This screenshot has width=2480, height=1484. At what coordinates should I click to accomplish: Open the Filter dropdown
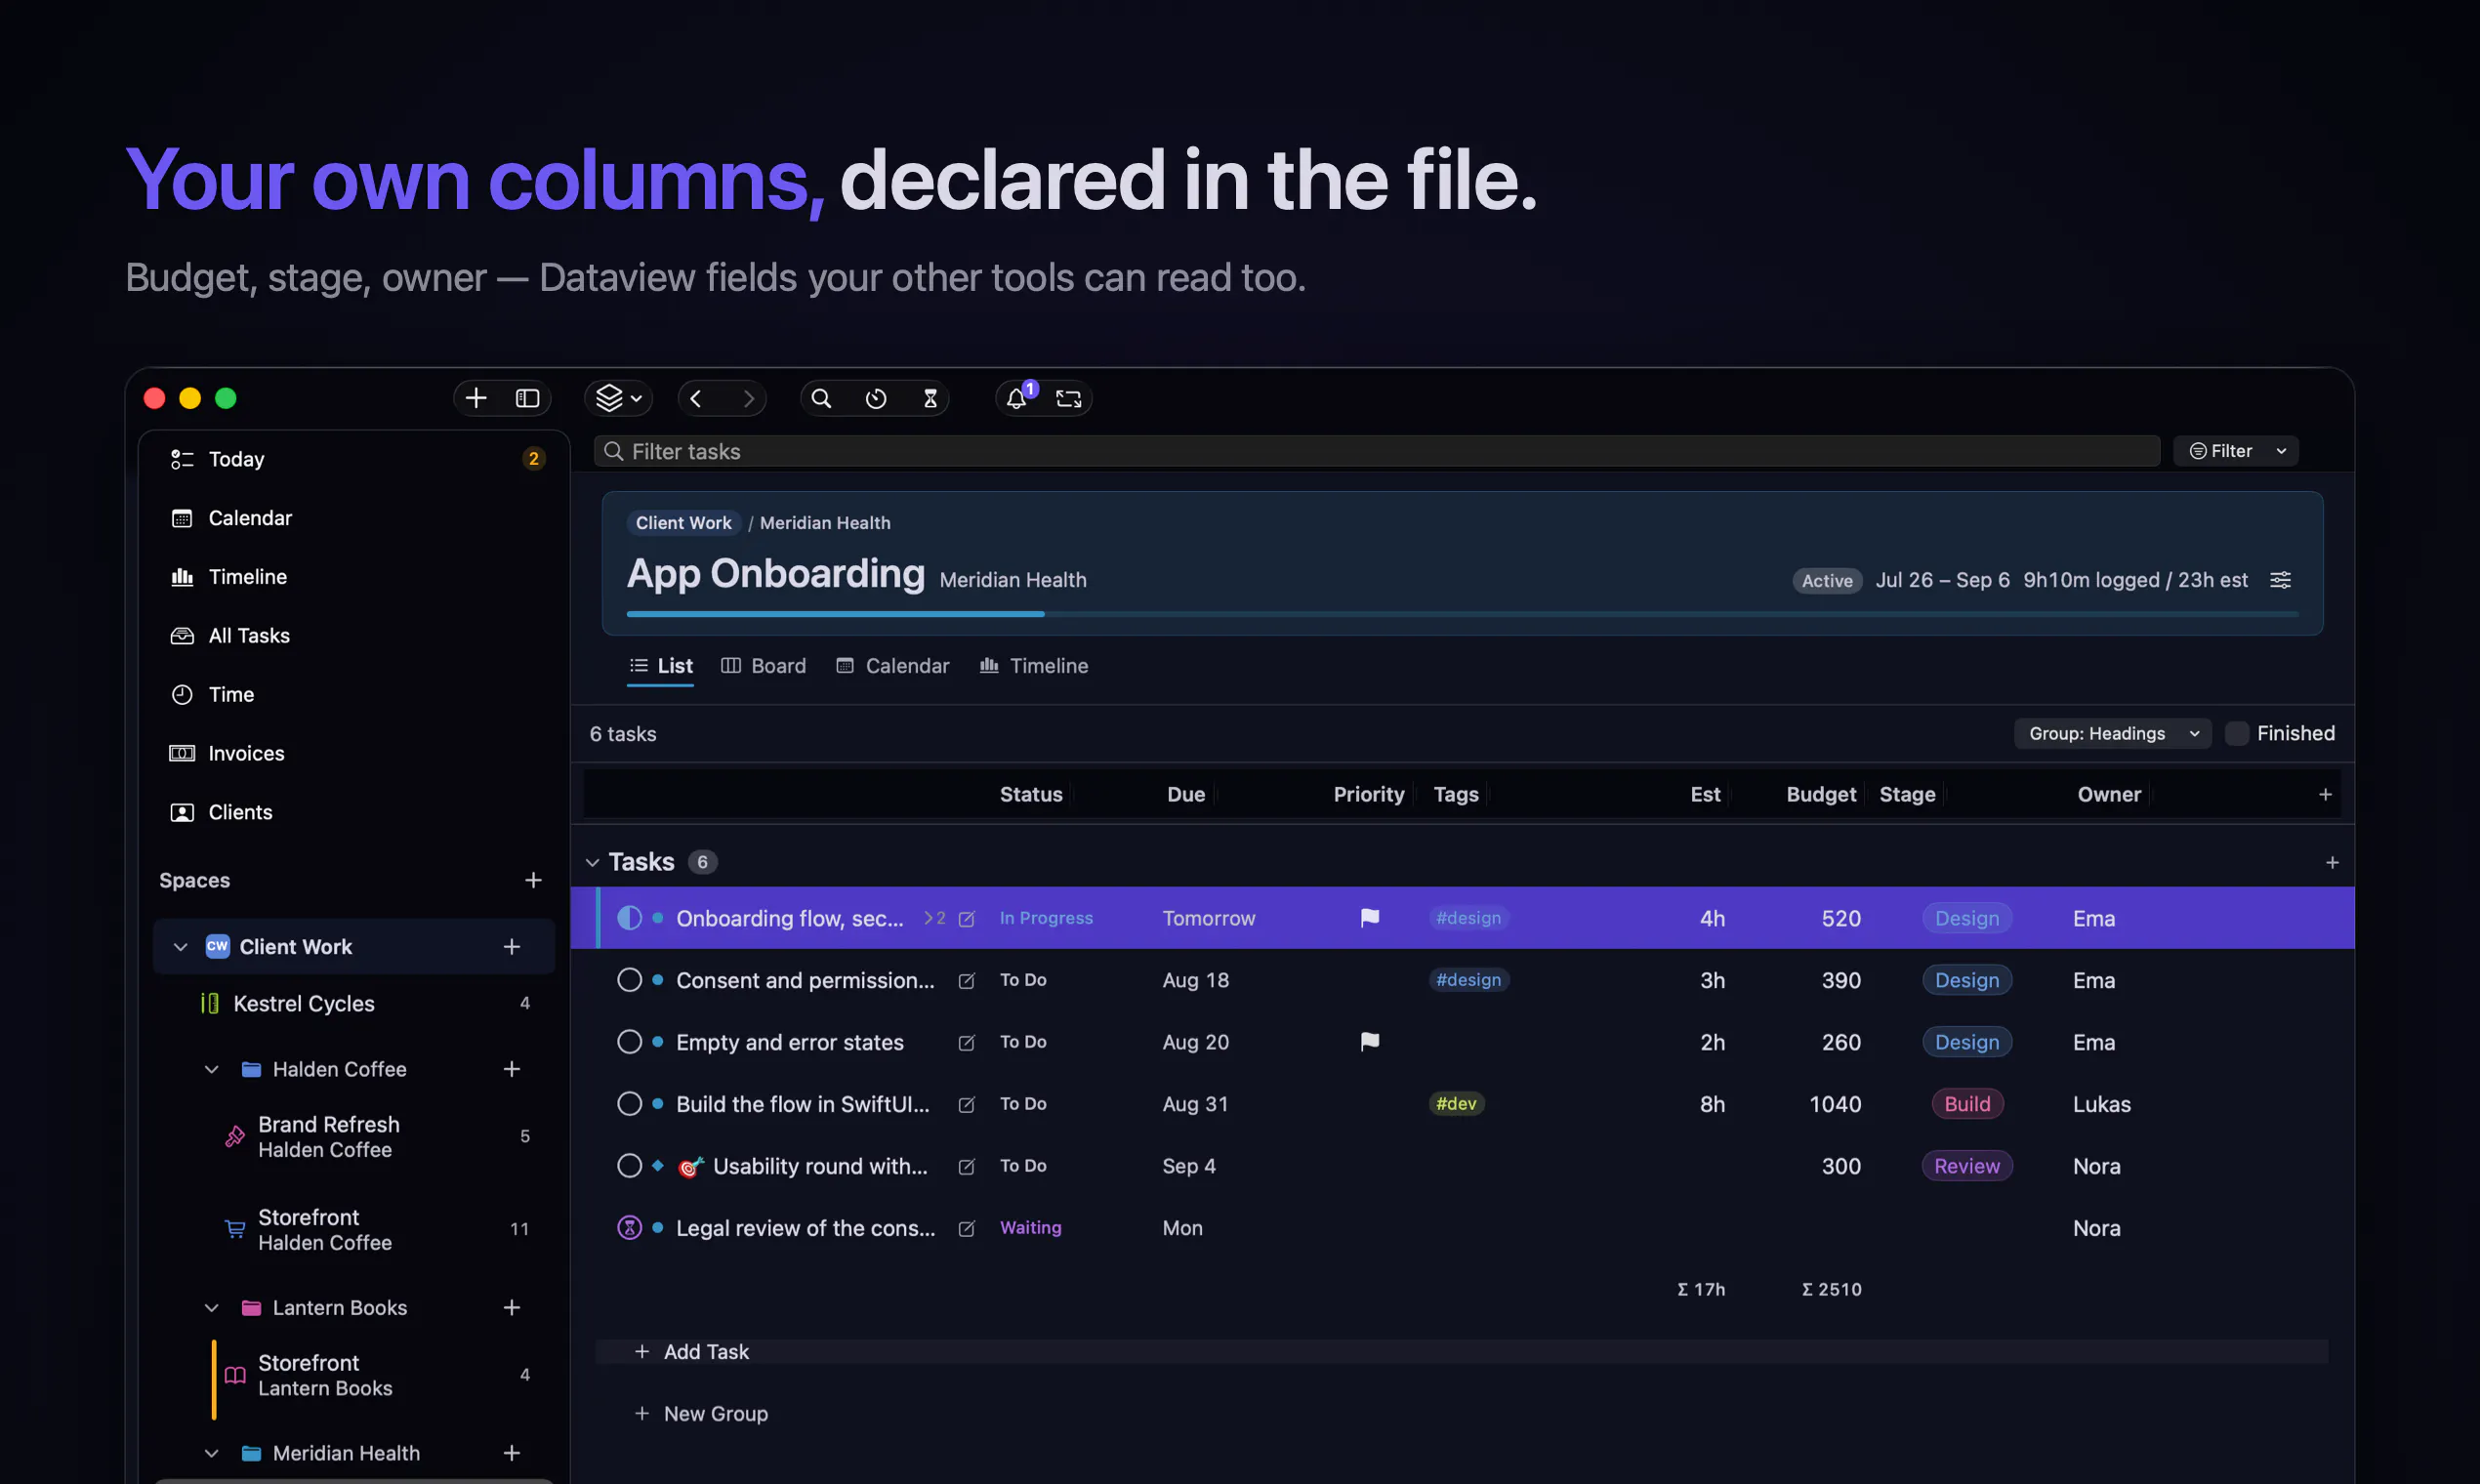coord(2237,451)
